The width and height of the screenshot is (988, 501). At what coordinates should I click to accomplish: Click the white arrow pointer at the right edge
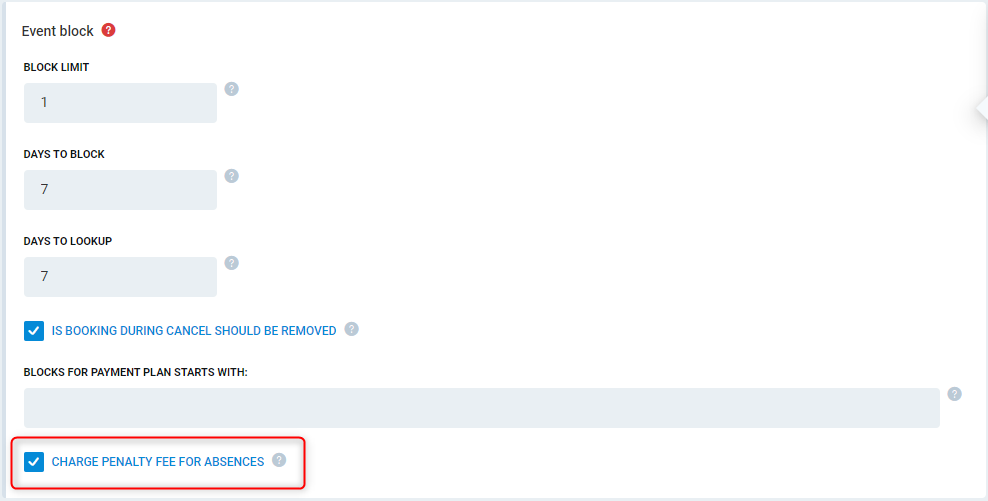[982, 108]
